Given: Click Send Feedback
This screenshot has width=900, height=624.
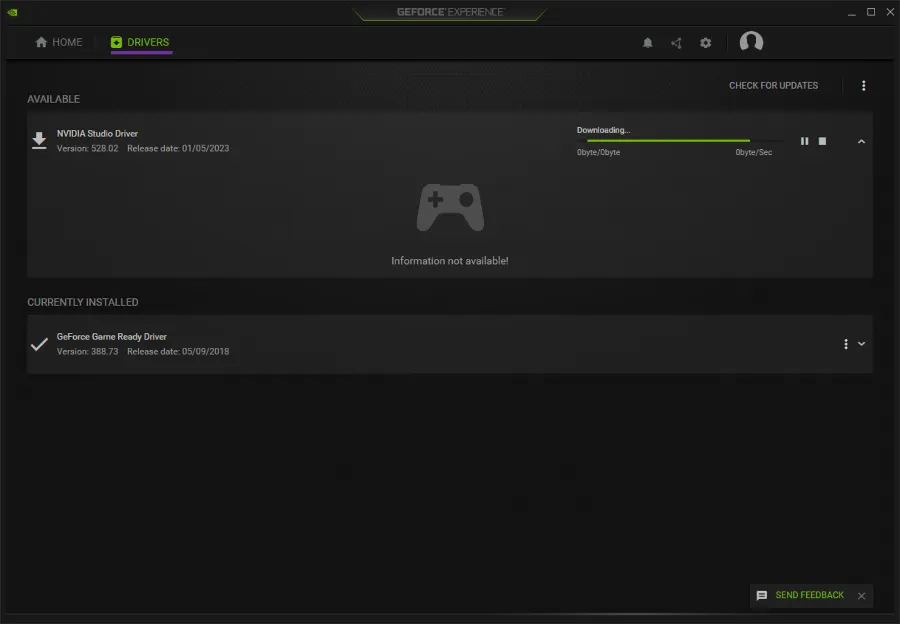Looking at the screenshot, I should 809,595.
